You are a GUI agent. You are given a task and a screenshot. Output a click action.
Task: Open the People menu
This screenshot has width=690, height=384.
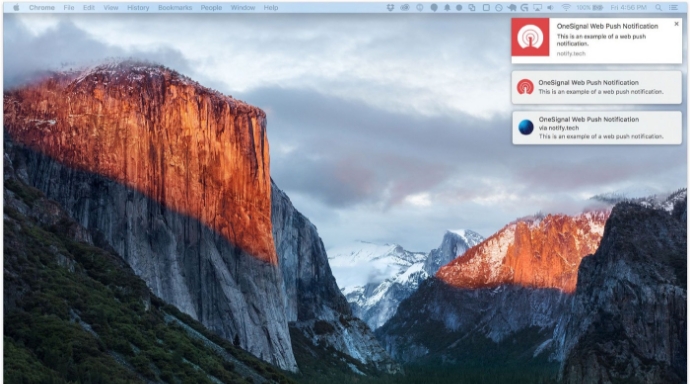[211, 7]
